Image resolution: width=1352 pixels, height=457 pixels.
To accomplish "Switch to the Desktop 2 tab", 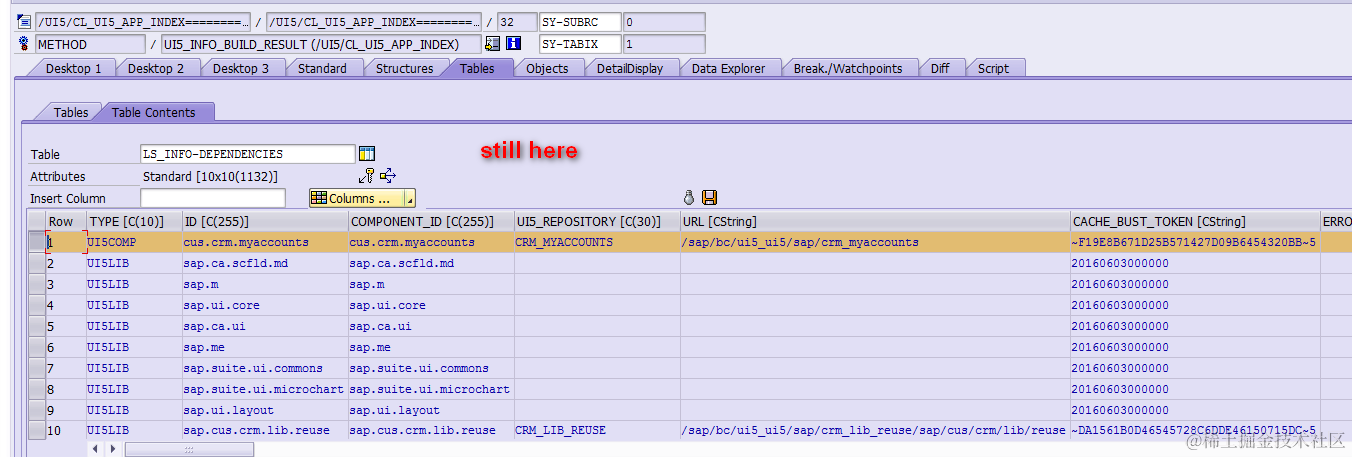I will click(x=155, y=68).
